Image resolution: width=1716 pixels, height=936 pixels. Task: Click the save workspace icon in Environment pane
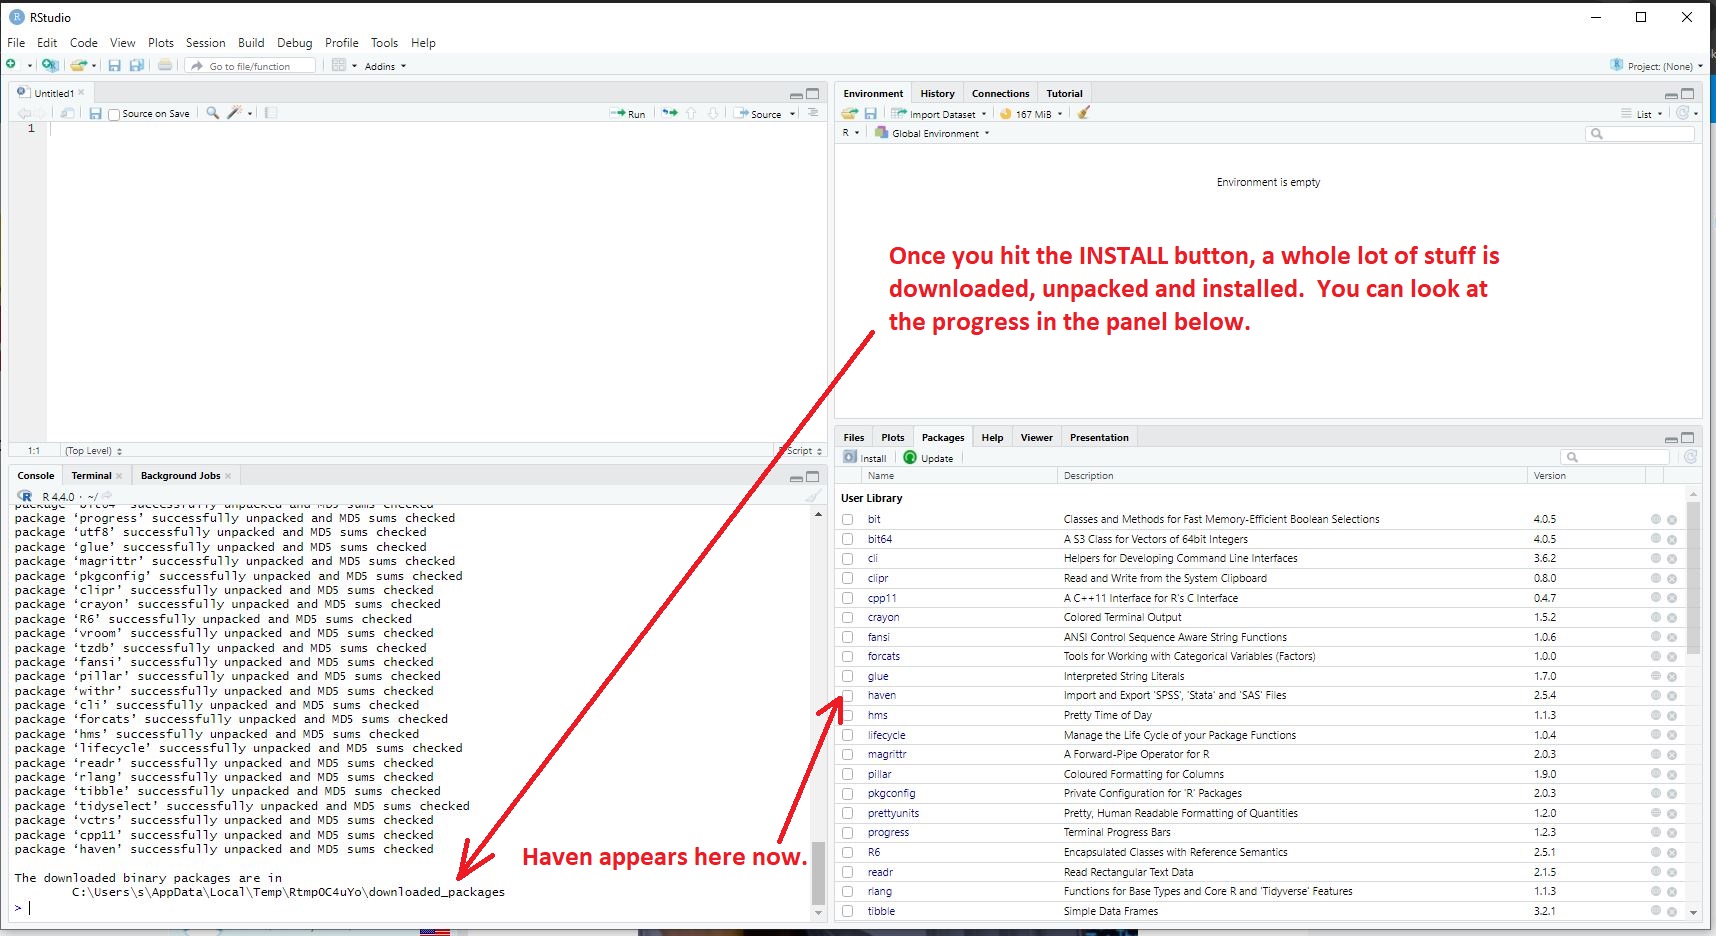(x=870, y=114)
